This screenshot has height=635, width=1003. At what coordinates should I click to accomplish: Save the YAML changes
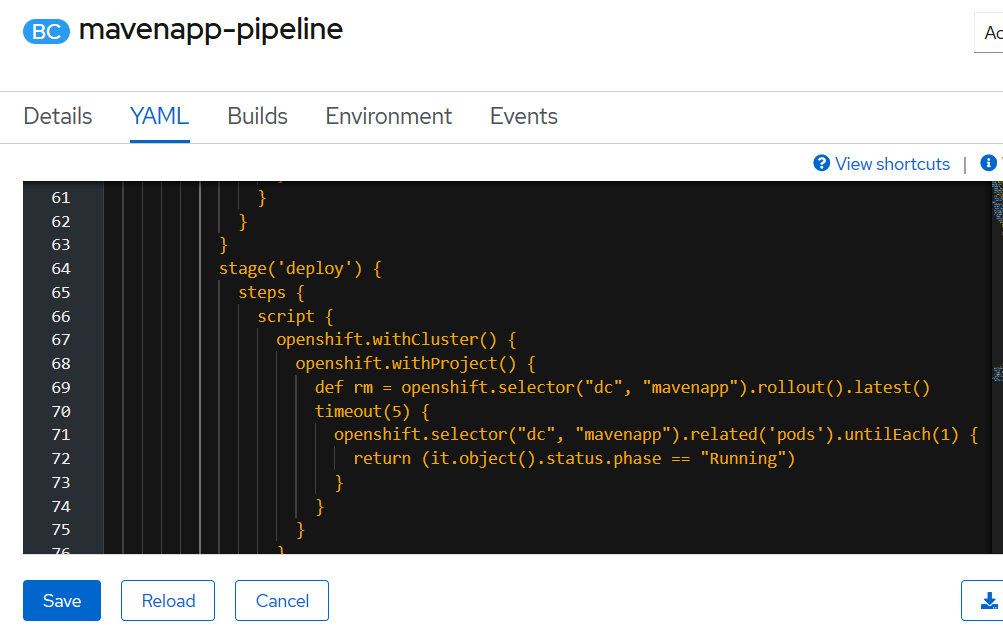[62, 601]
